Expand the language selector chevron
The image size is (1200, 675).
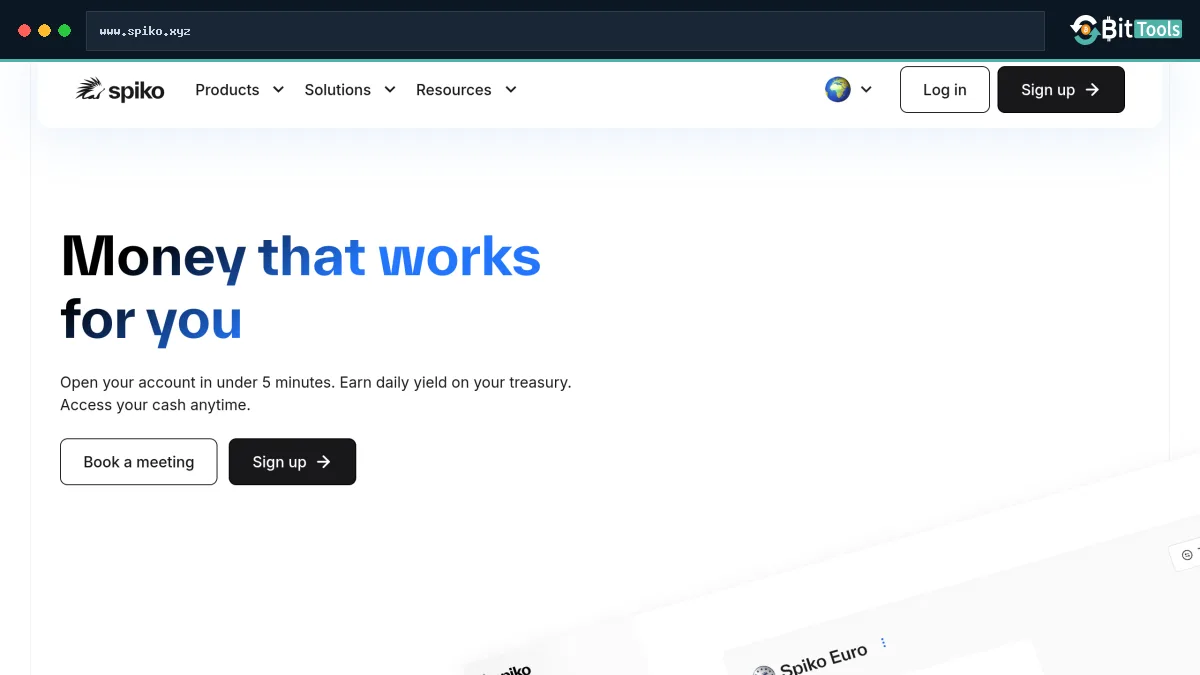coord(866,90)
